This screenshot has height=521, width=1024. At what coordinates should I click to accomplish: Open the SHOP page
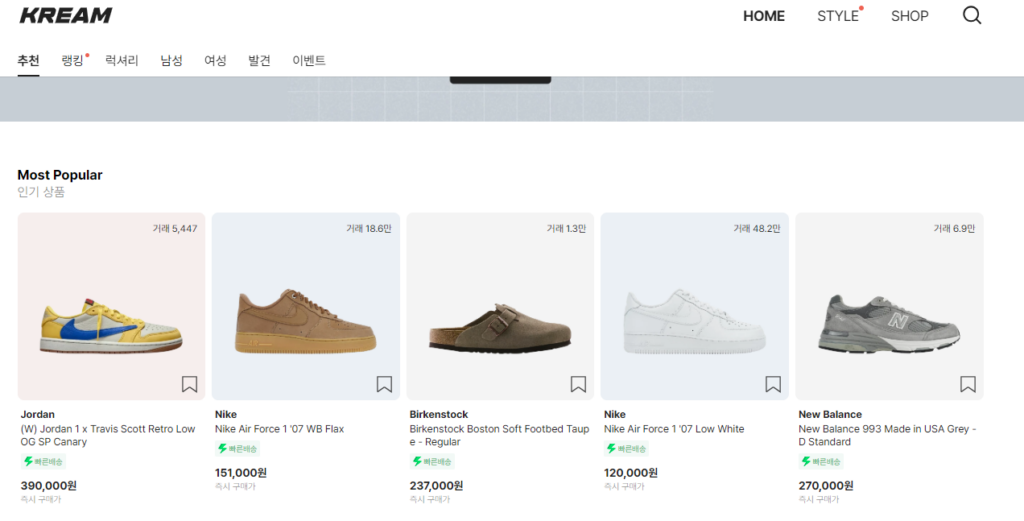[910, 16]
